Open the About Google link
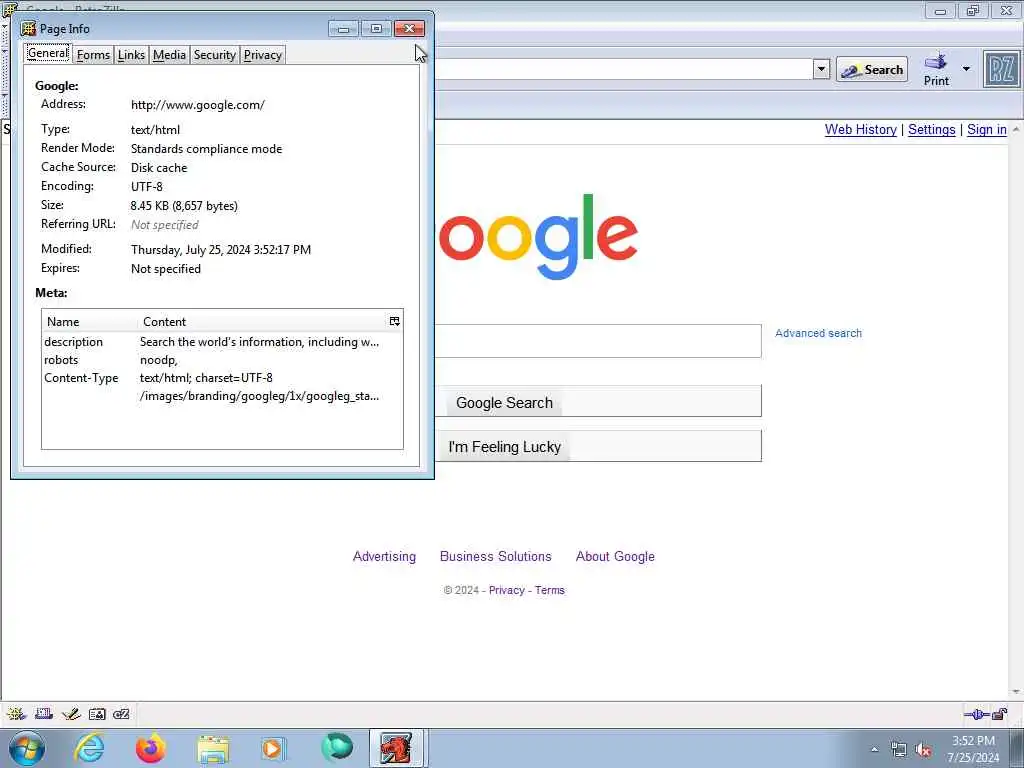The height and width of the screenshot is (768, 1024). click(615, 556)
